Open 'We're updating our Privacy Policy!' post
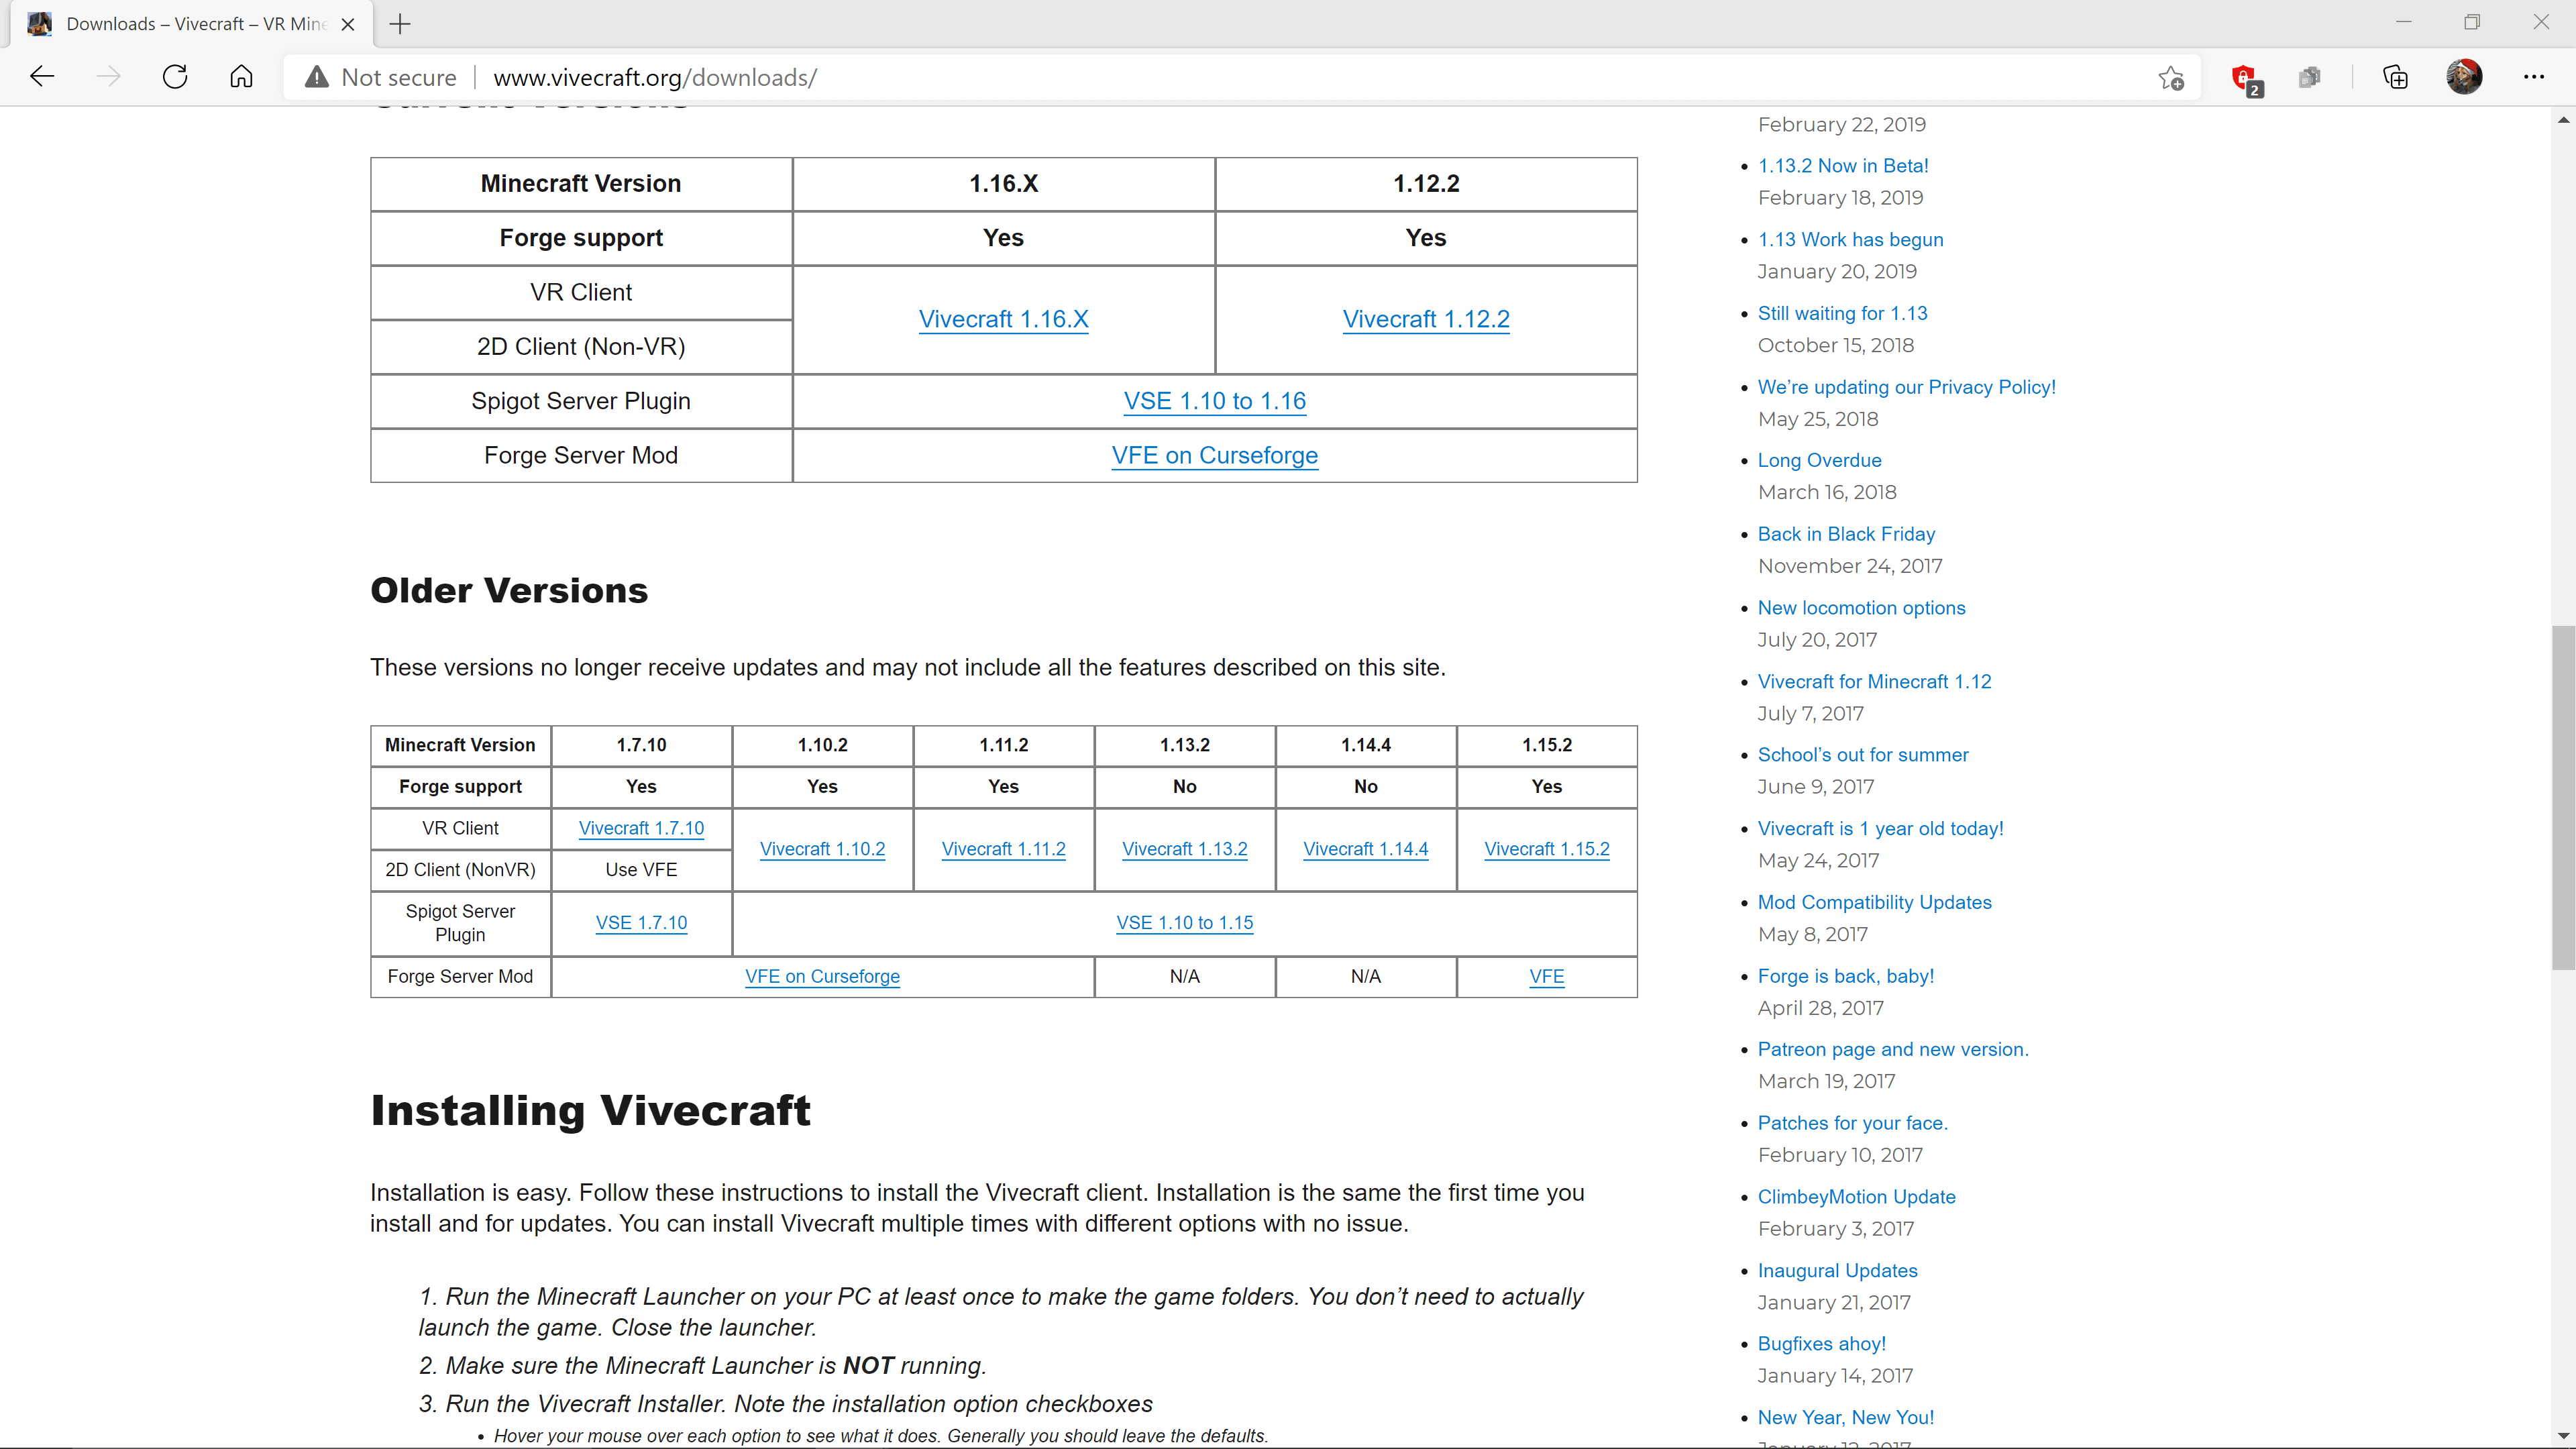The width and height of the screenshot is (2576, 1449). coord(1906,387)
